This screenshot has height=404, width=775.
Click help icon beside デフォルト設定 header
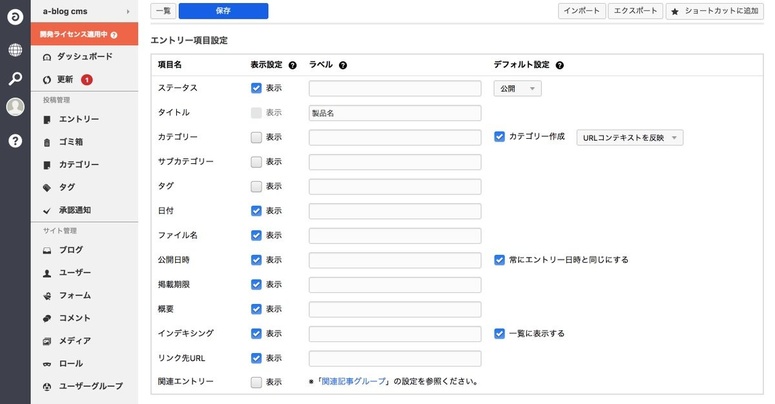point(559,65)
